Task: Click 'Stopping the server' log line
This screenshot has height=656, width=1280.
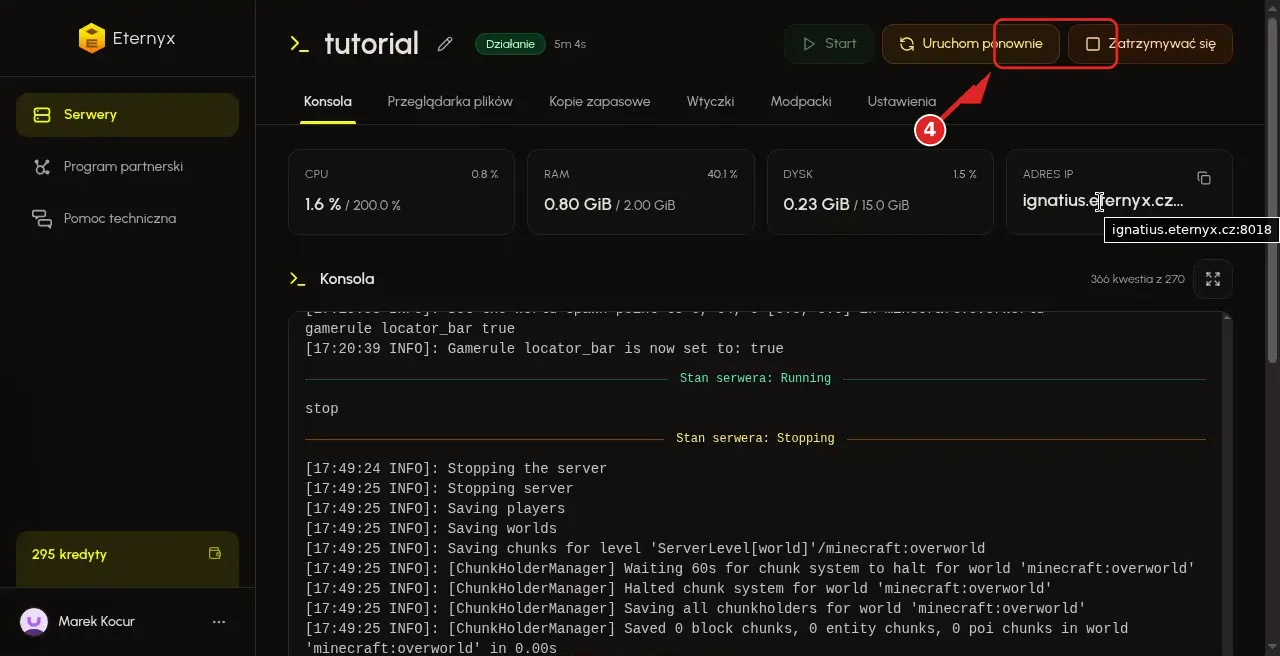Action: (x=456, y=469)
